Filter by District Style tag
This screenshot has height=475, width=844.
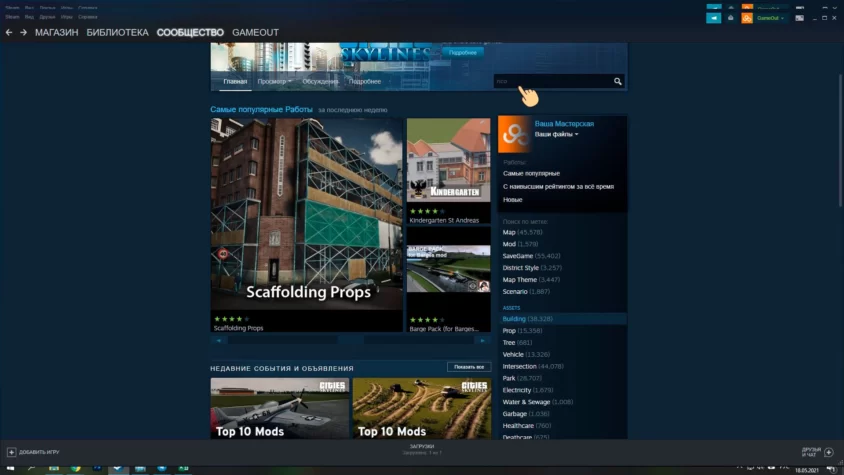pos(532,268)
